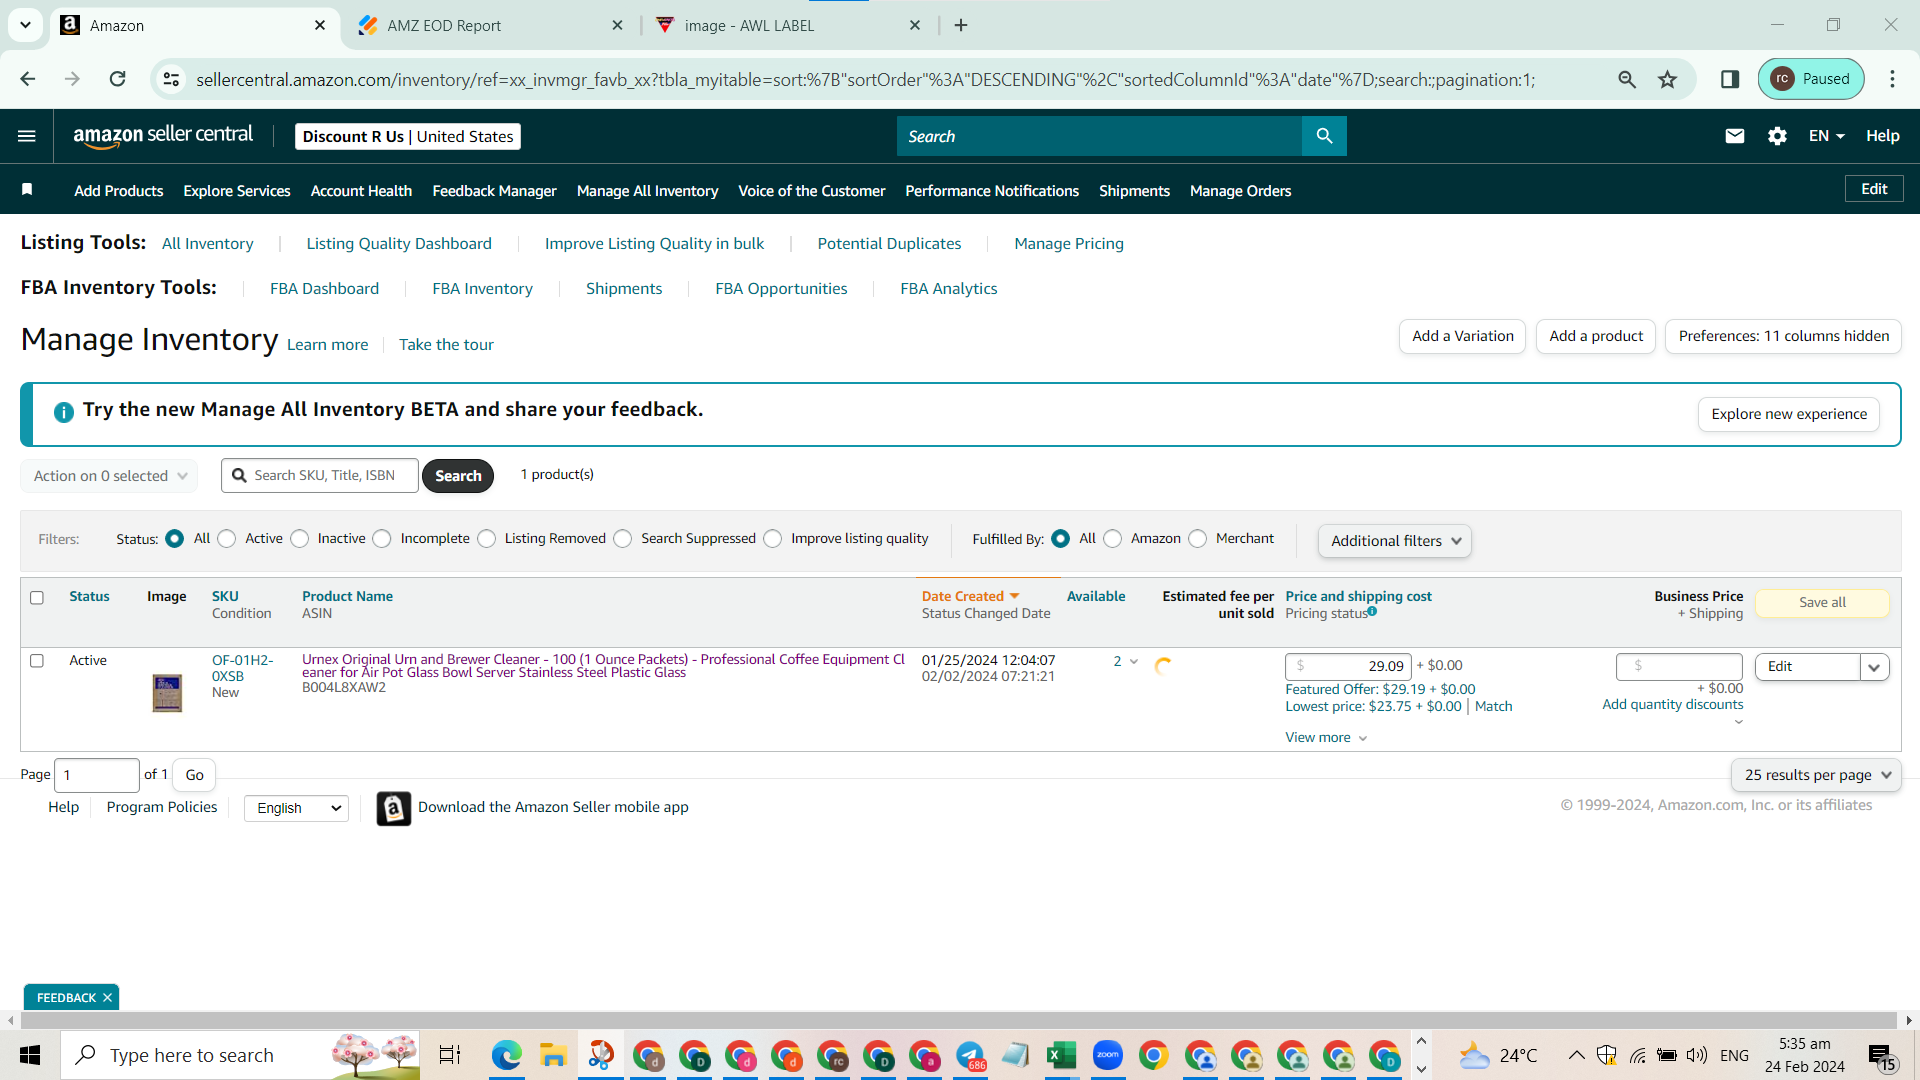Open File Explorer from the taskbar
This screenshot has width=1920, height=1080.
click(x=553, y=1055)
